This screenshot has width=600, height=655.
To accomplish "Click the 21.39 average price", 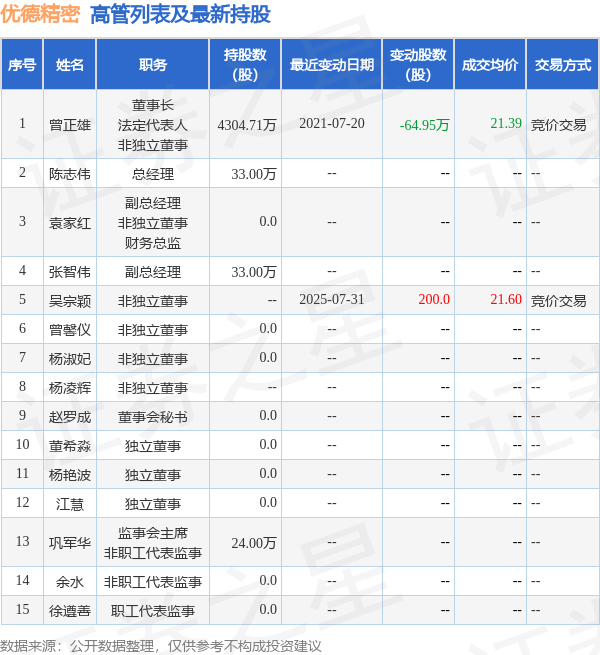I will coord(506,123).
